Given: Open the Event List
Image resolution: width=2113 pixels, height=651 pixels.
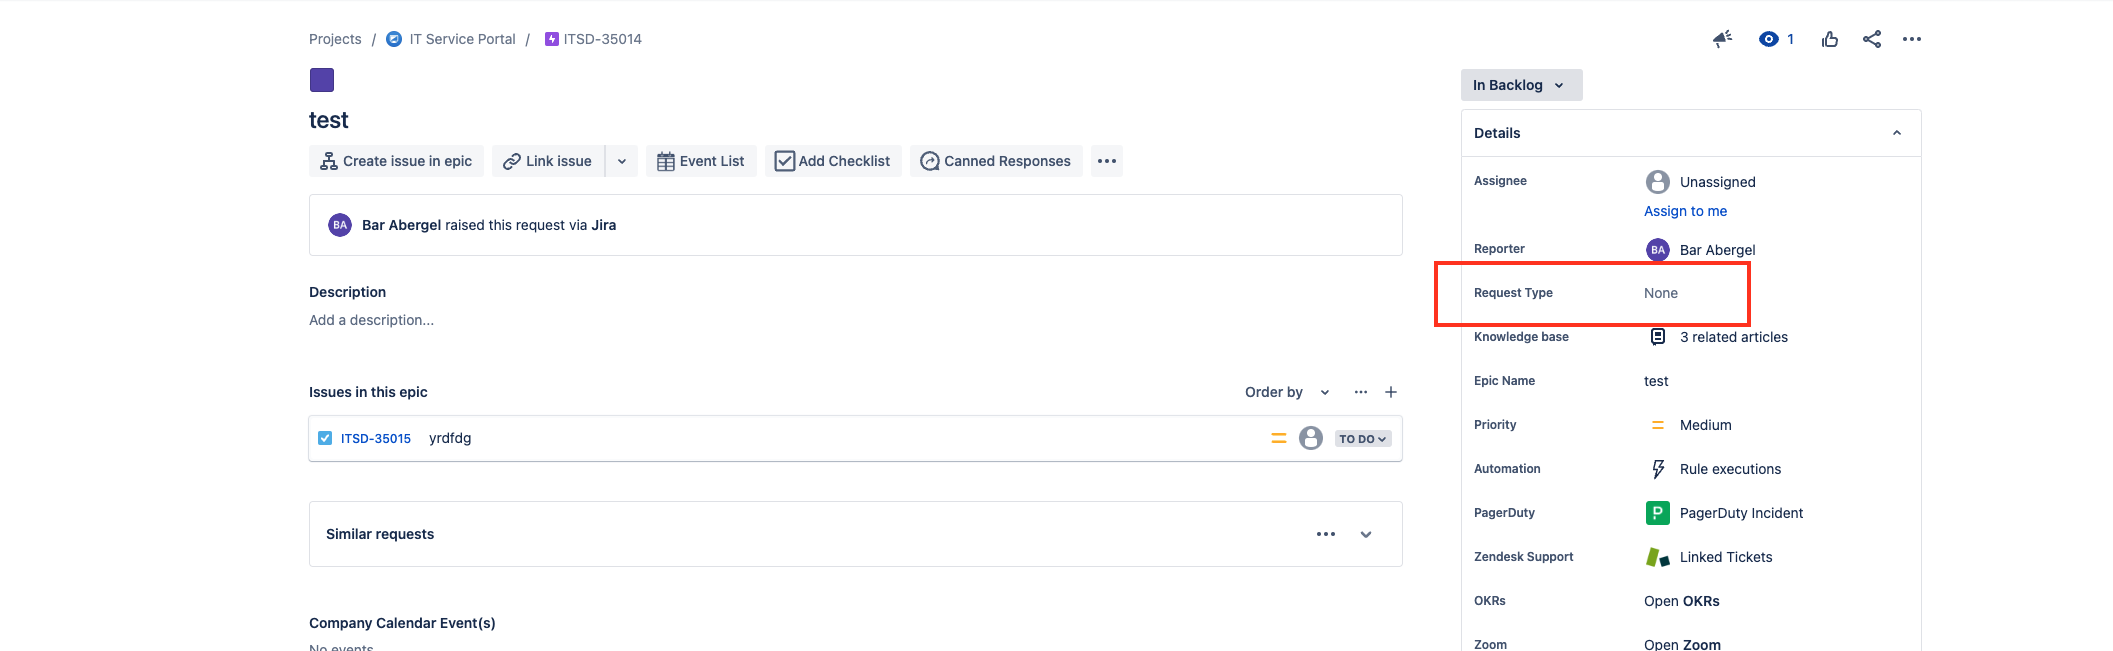Looking at the screenshot, I should tap(701, 161).
